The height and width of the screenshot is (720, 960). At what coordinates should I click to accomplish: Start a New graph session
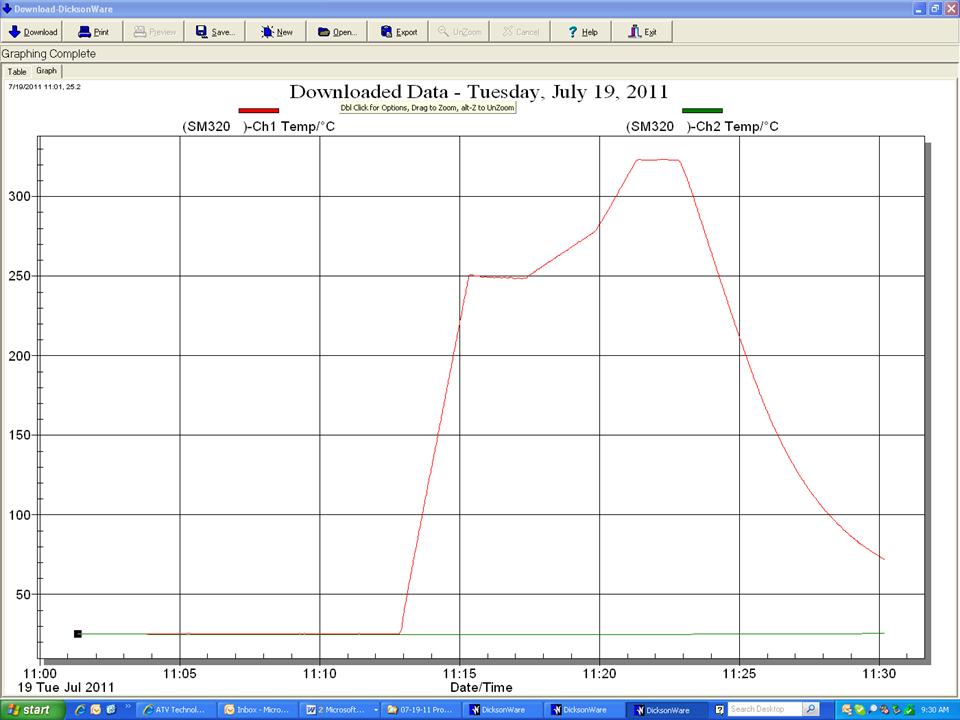[277, 32]
